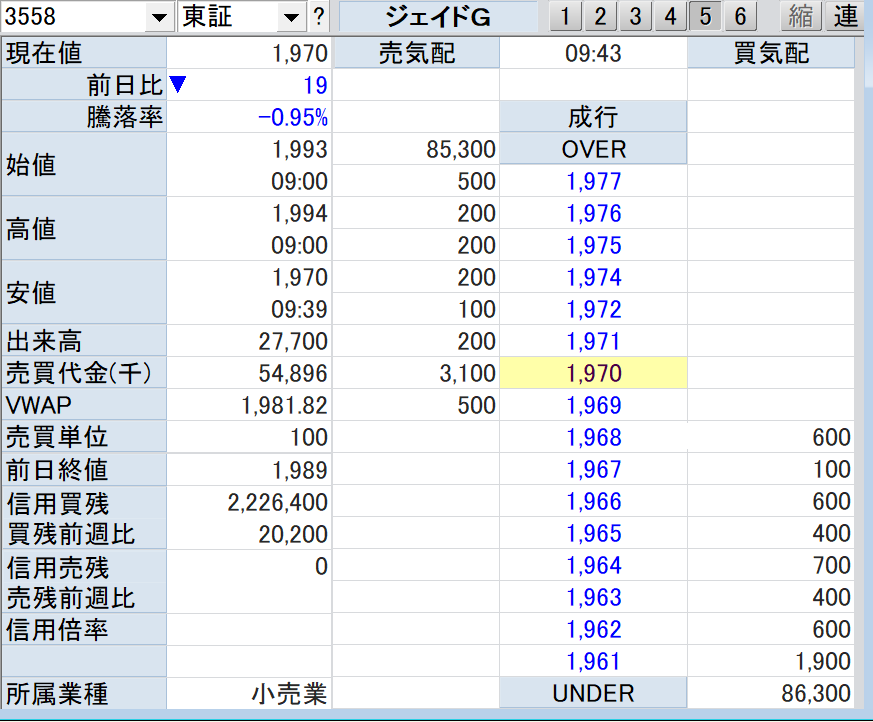Select the highlighted 1,970 price cell
Viewport: 873px width, 722px height.
[x=593, y=374]
